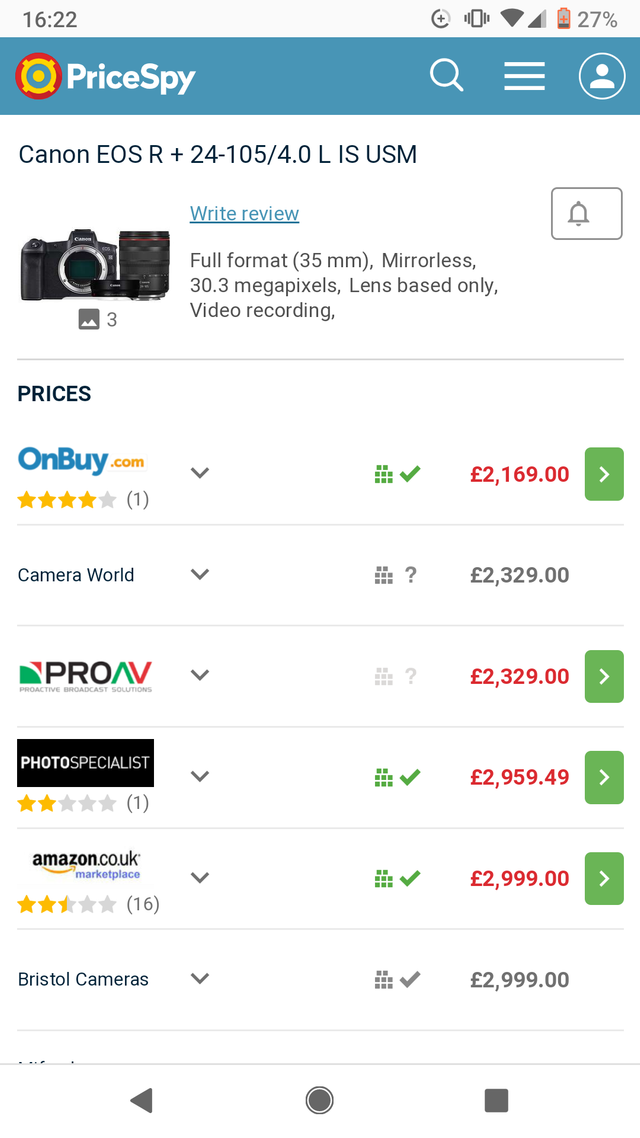Tap the Android home button
Screen dimensions: 640x1138
(320, 1100)
